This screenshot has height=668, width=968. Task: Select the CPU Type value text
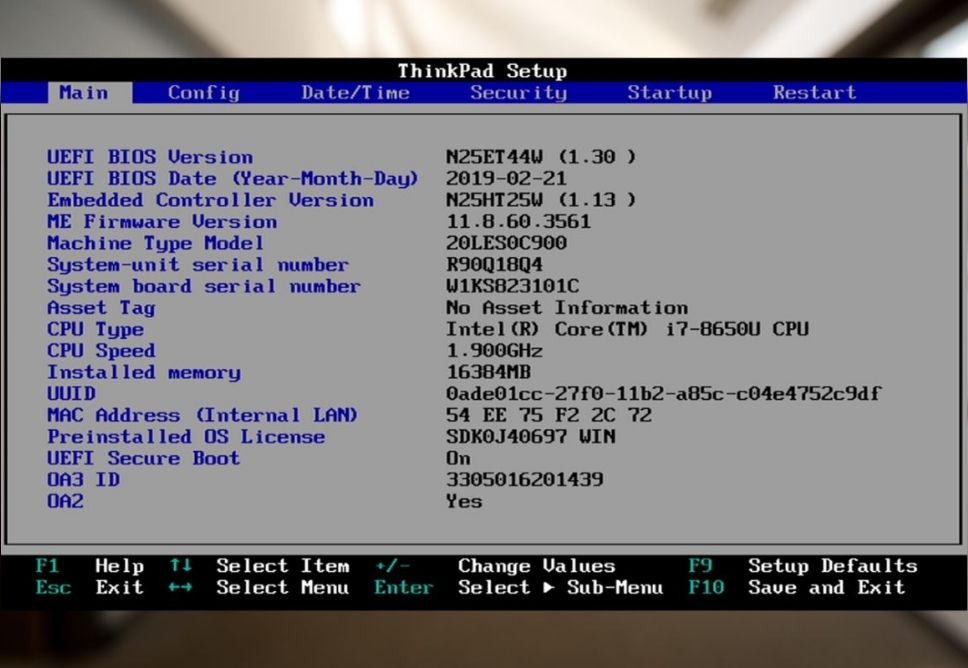tap(627, 329)
